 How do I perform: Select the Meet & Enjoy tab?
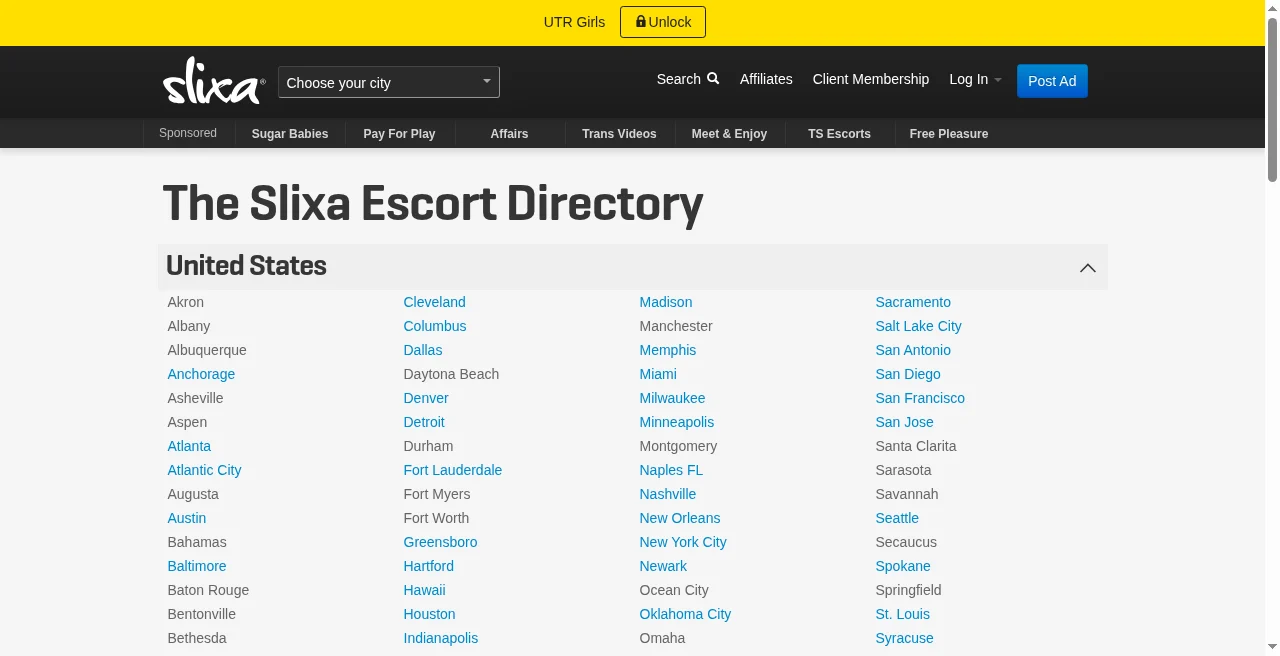[729, 133]
